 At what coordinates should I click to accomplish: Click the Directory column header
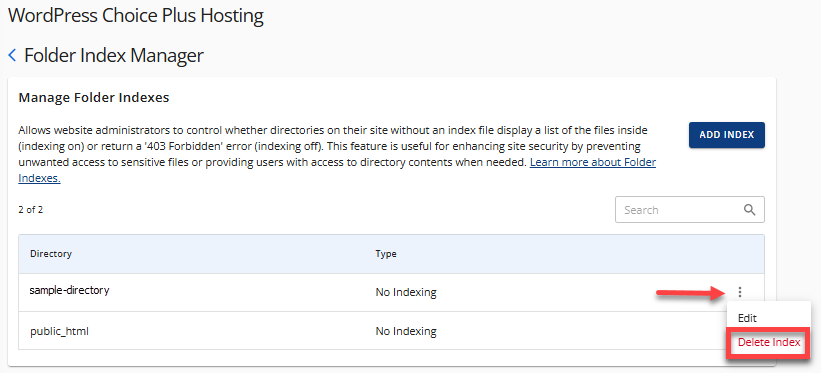click(51, 254)
